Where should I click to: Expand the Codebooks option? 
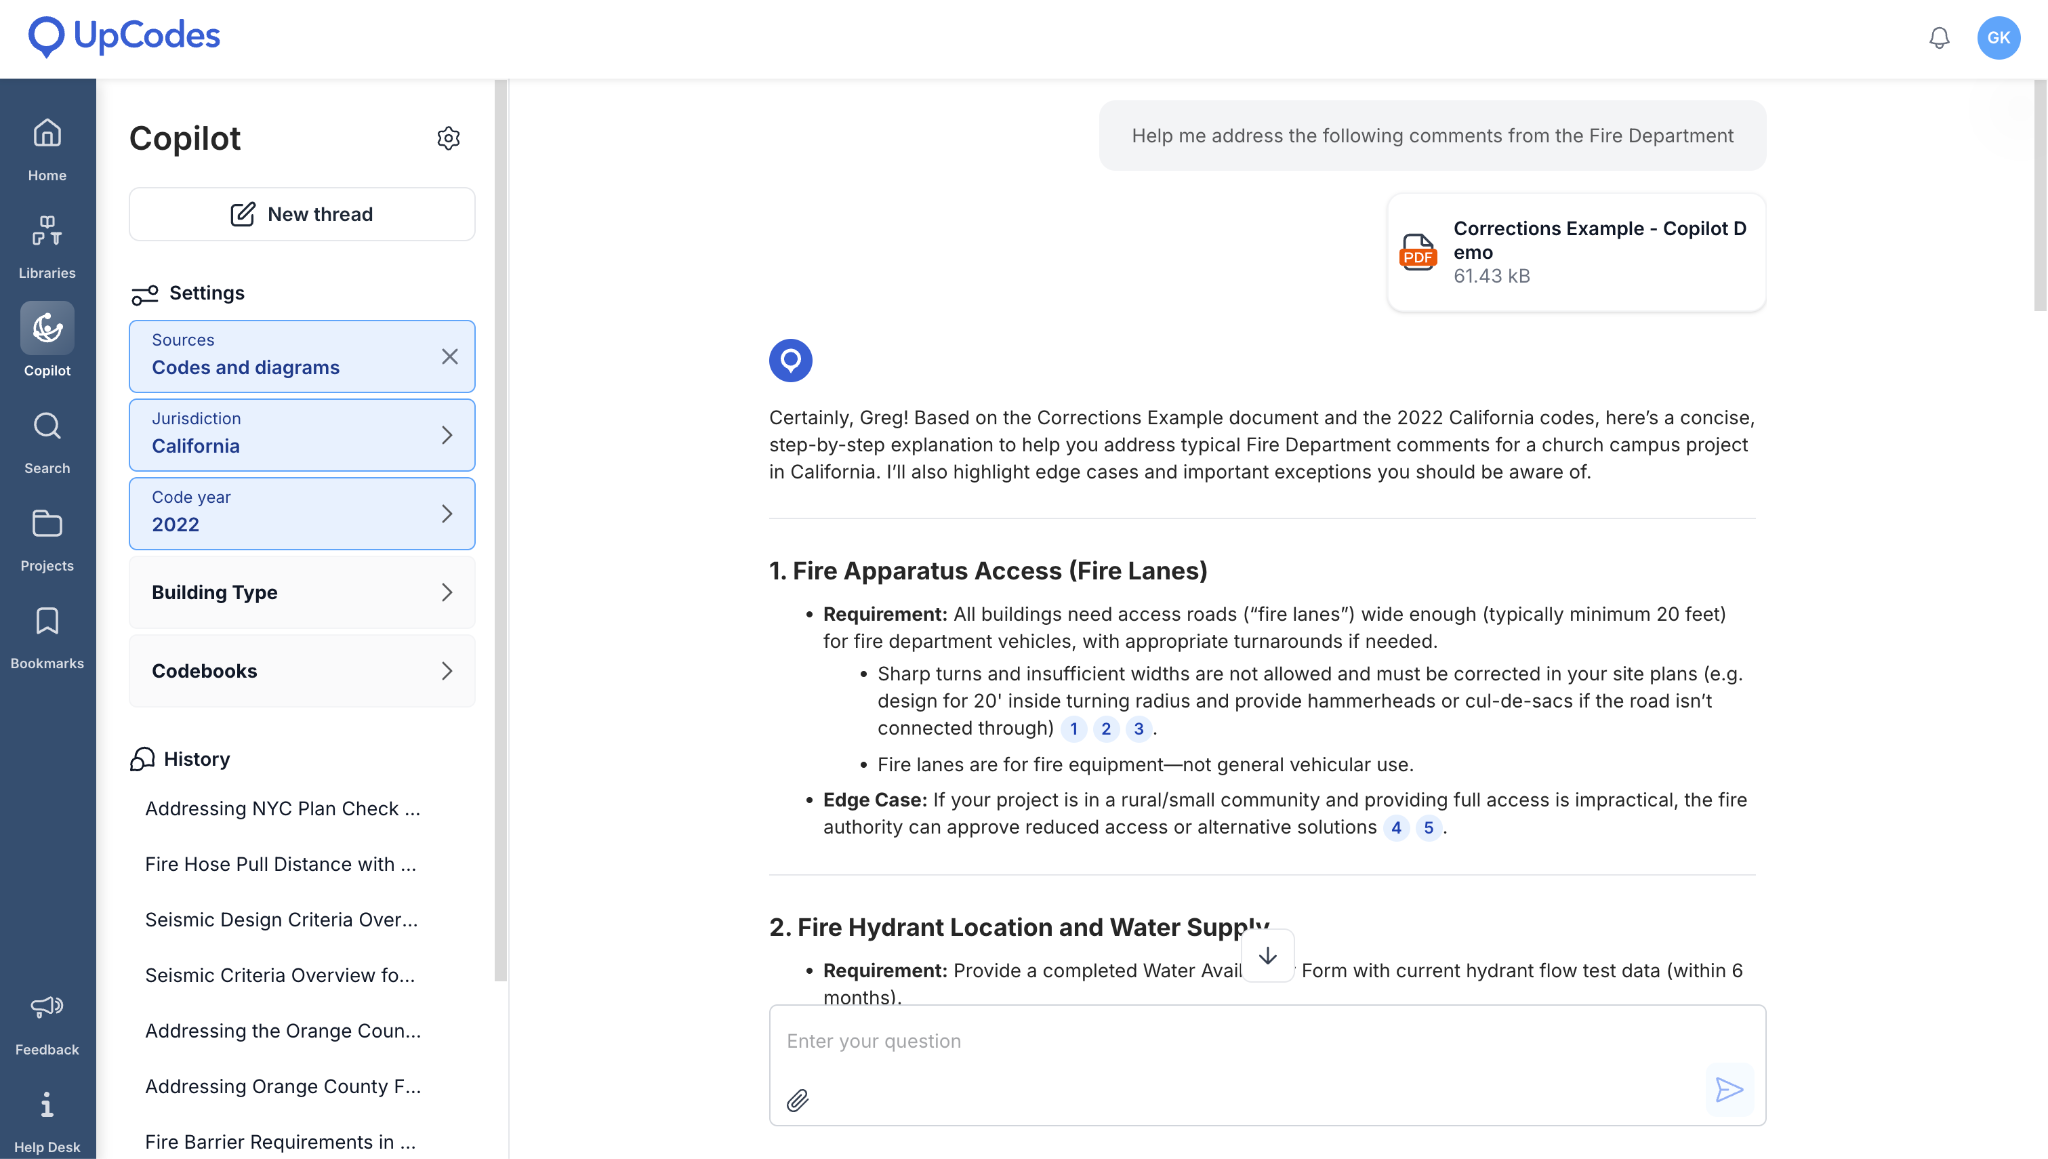302,671
